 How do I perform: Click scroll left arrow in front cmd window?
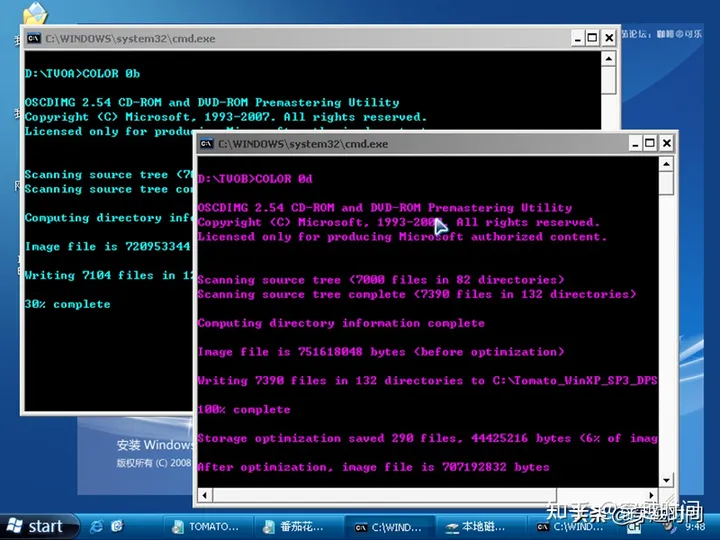point(205,495)
